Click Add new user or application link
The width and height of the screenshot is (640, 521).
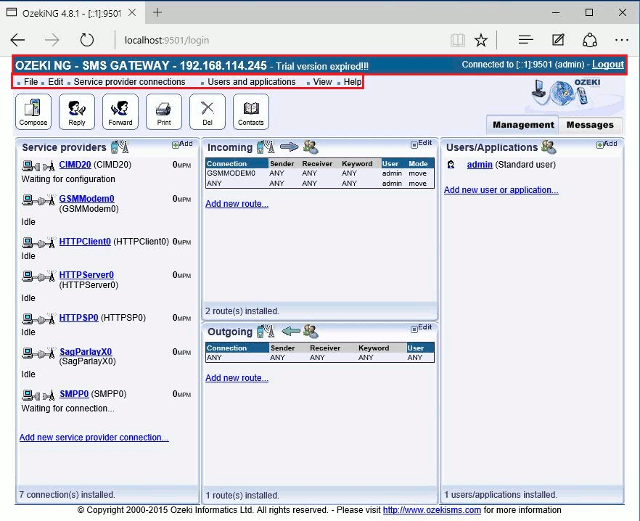[x=501, y=190]
